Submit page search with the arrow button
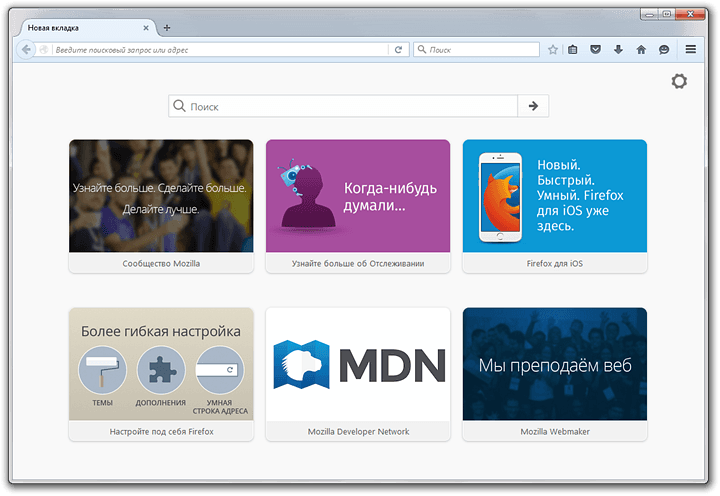 click(x=533, y=106)
